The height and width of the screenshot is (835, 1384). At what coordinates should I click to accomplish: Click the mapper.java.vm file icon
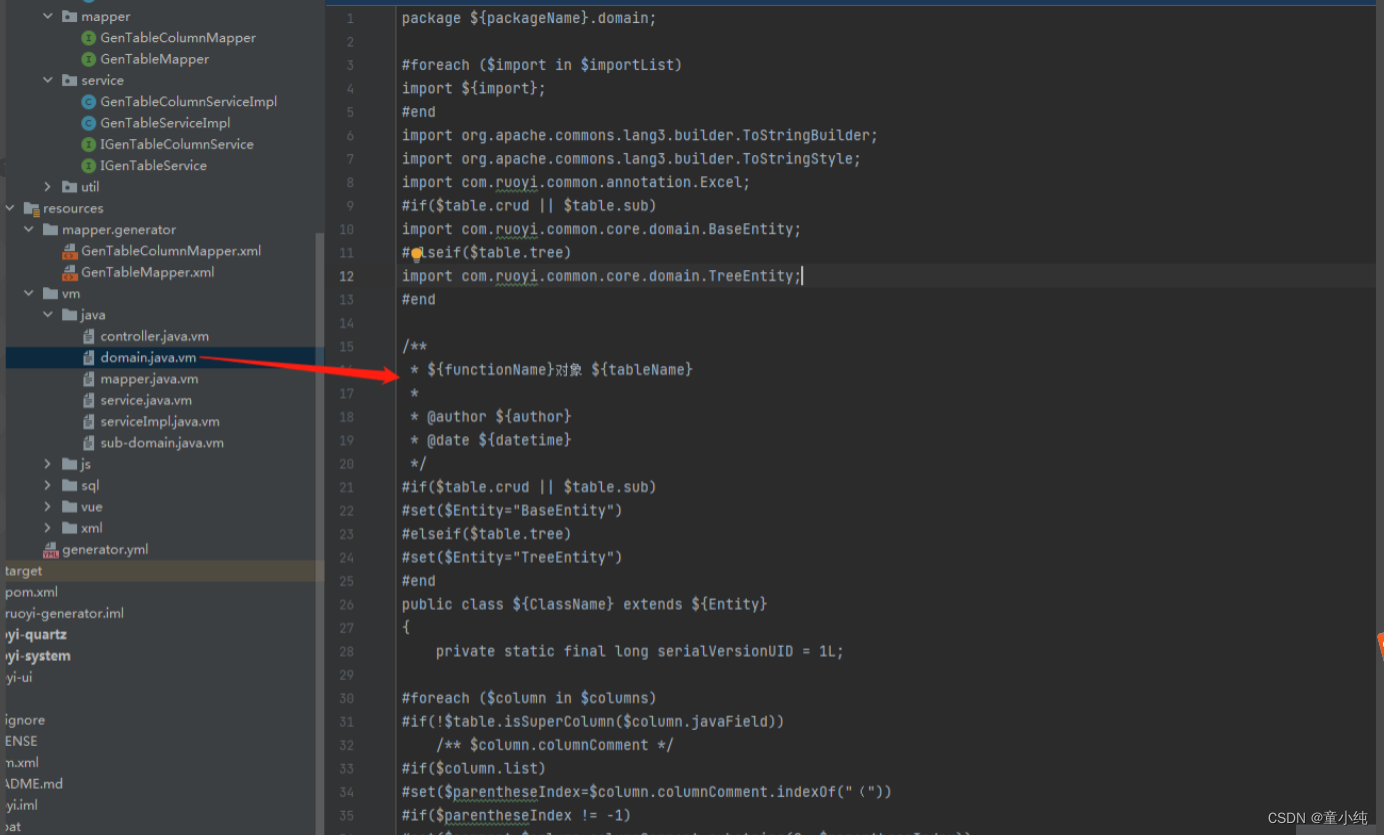(x=90, y=379)
